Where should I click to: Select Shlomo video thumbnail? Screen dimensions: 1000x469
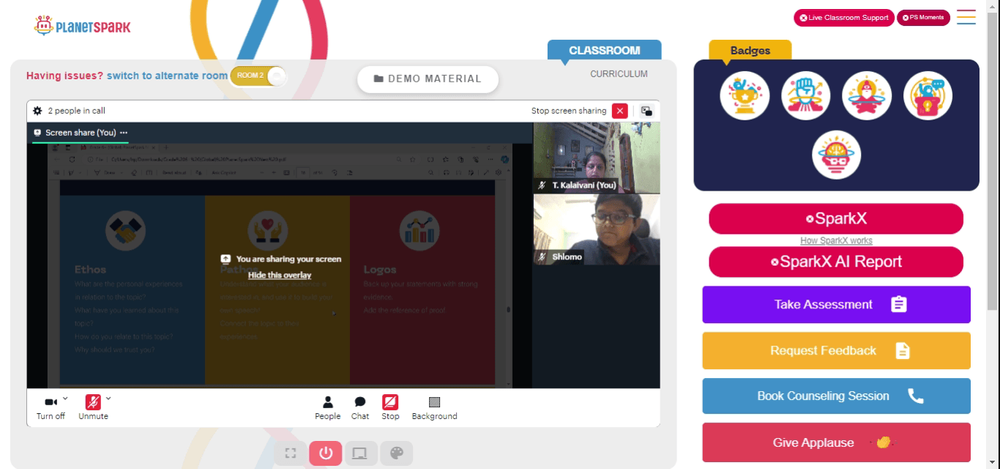point(596,229)
